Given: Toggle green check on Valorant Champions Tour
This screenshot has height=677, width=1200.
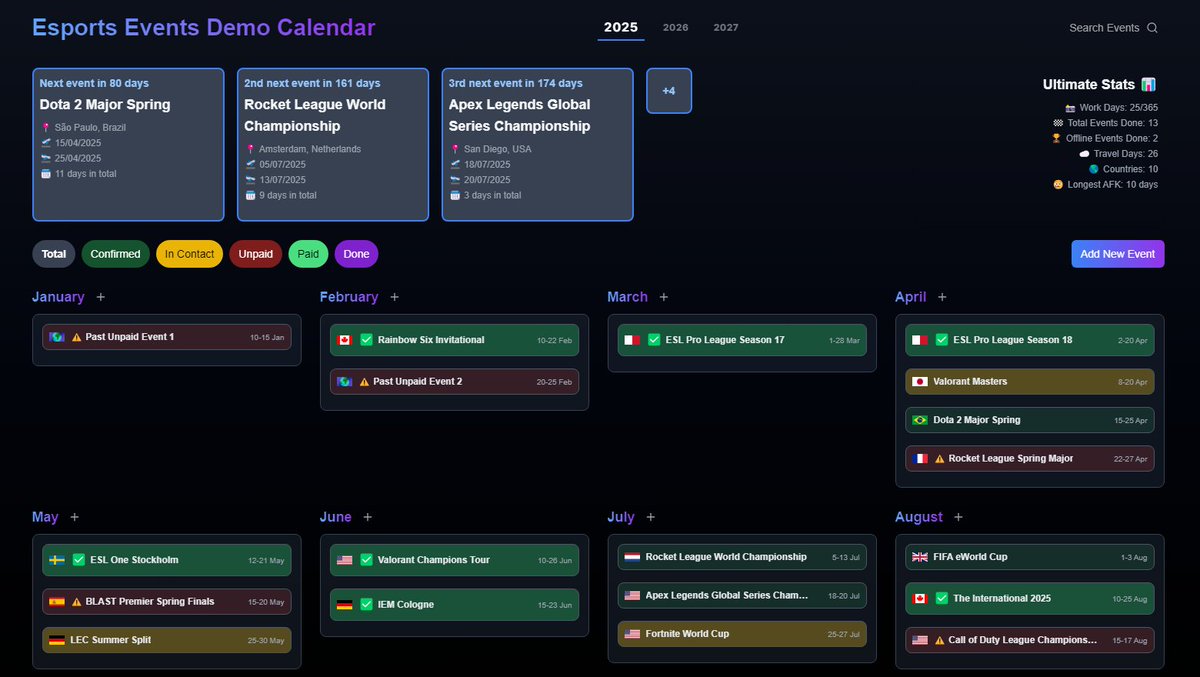Looking at the screenshot, I should (x=366, y=560).
